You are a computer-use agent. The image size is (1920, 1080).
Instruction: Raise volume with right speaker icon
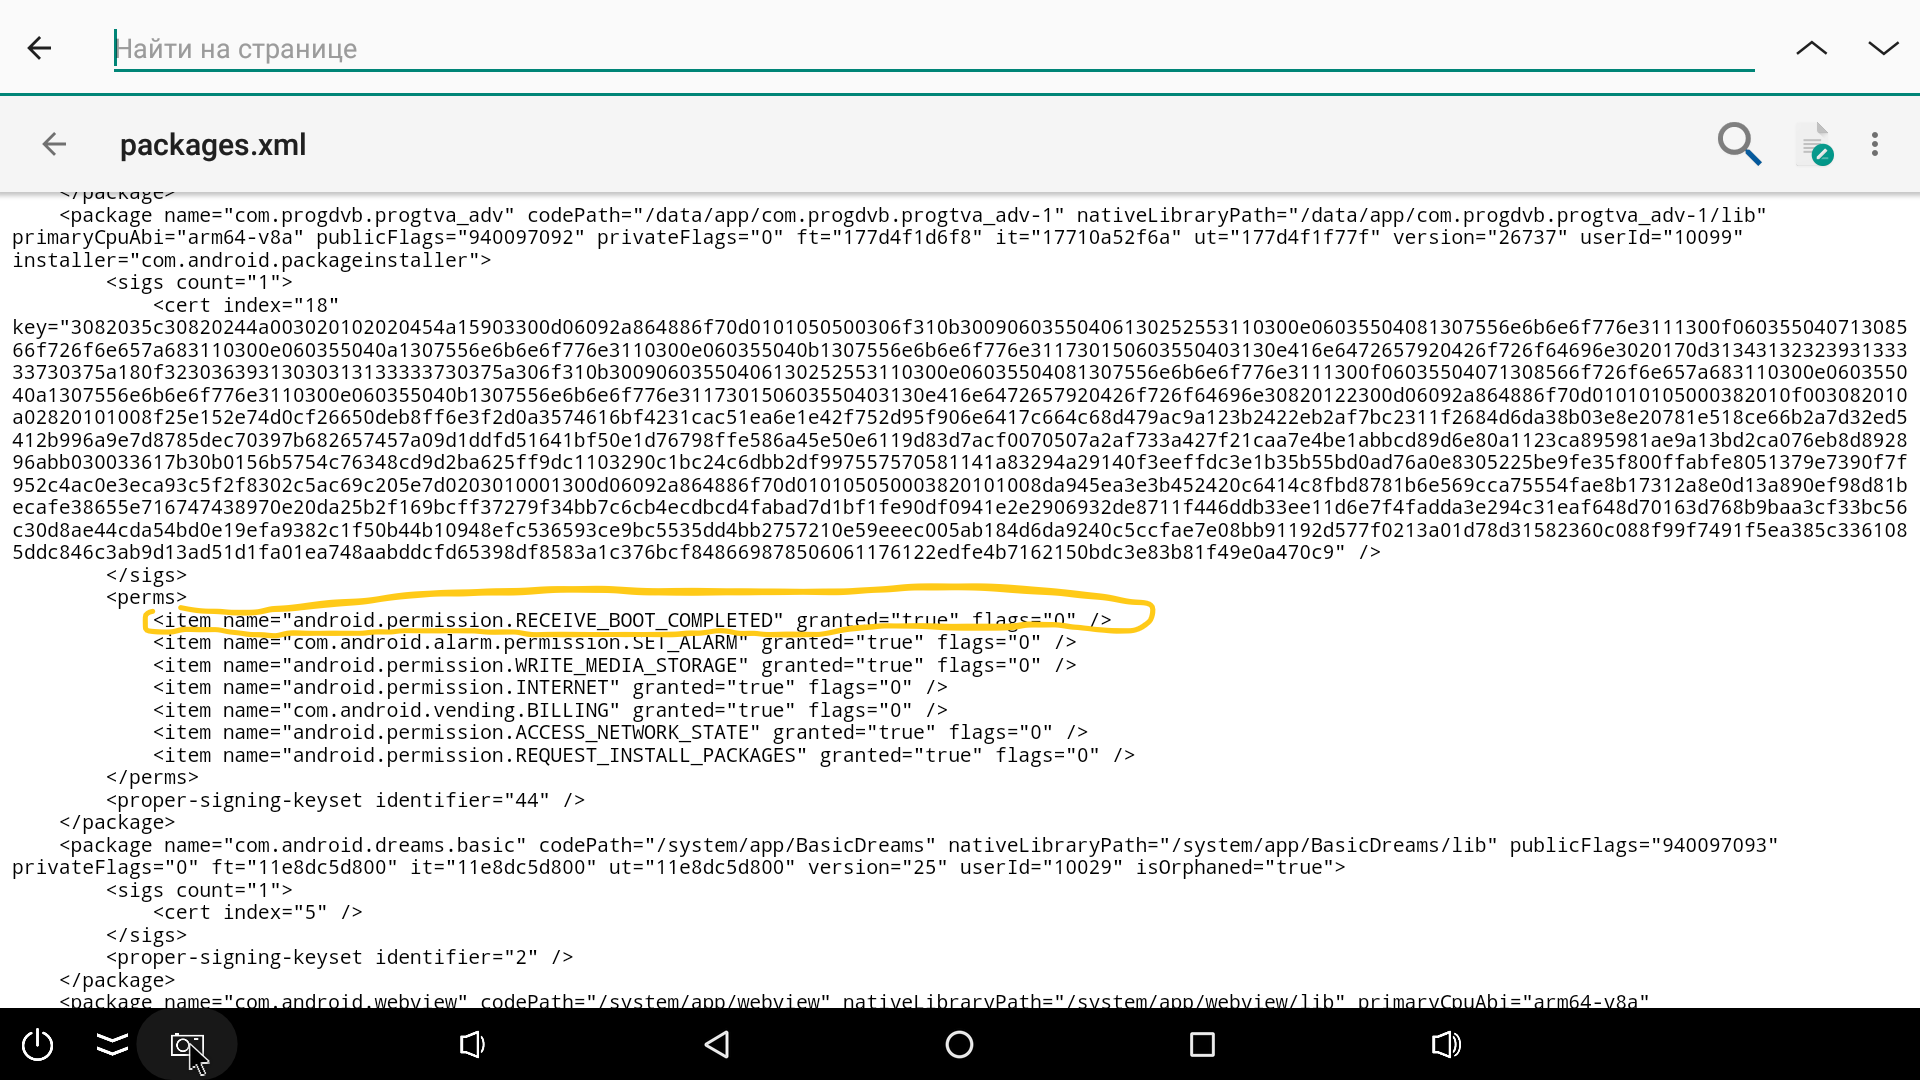(1446, 1045)
